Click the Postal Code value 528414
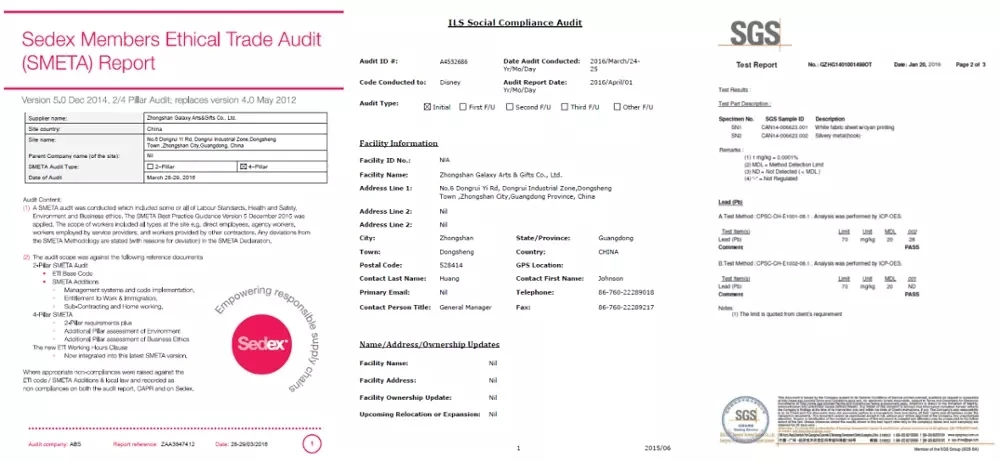Screen dimensions: 1000x462 [450, 265]
